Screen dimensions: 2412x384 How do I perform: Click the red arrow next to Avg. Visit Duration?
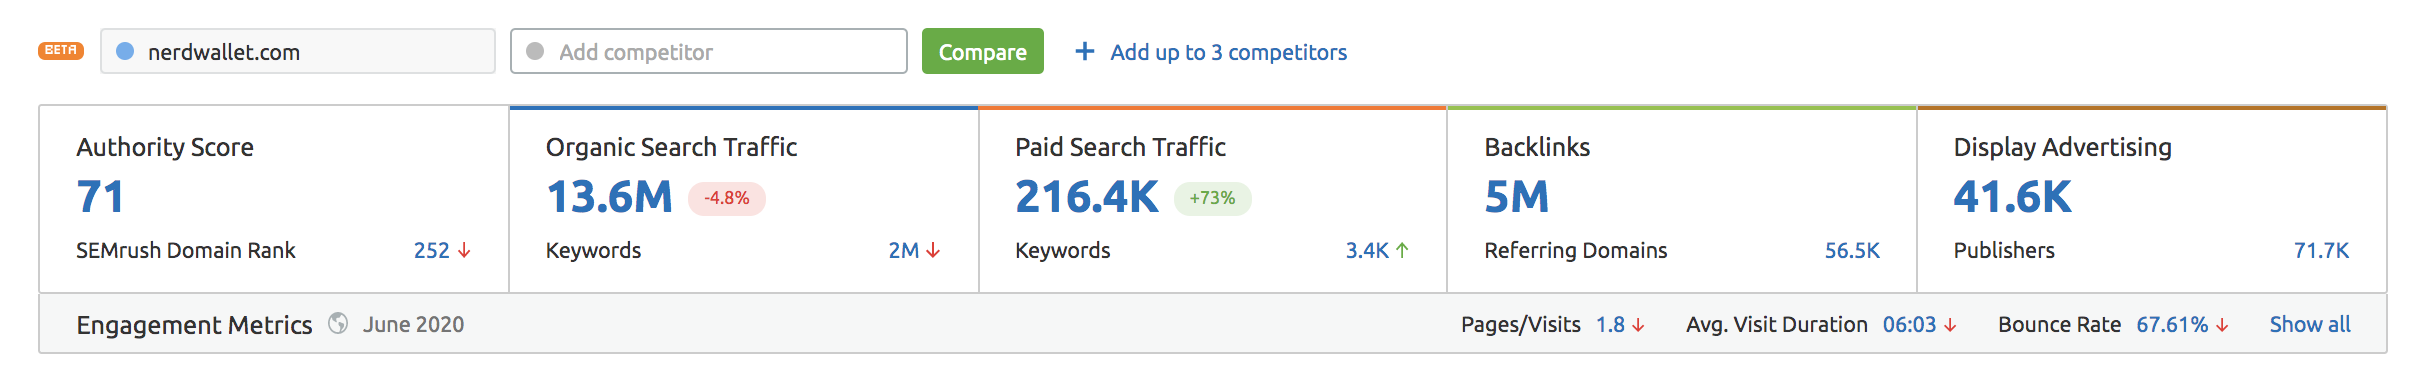pyautogui.click(x=1950, y=325)
